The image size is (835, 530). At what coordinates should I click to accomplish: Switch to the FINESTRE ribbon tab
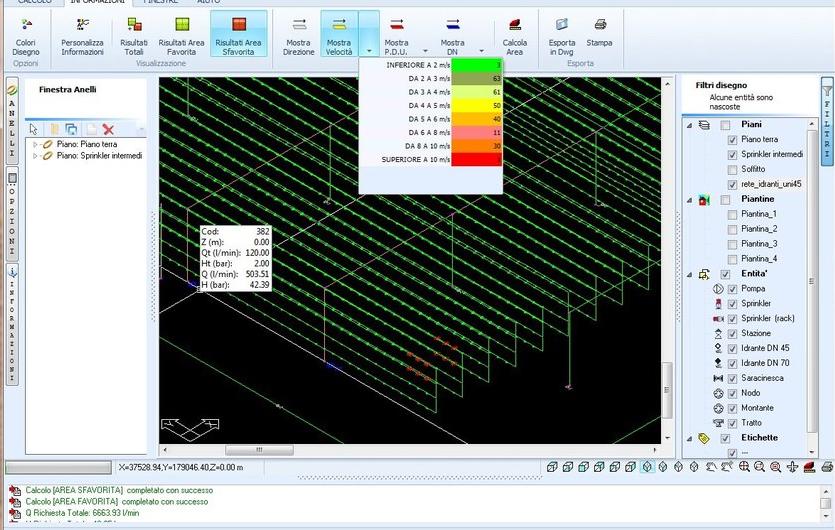tap(160, 3)
